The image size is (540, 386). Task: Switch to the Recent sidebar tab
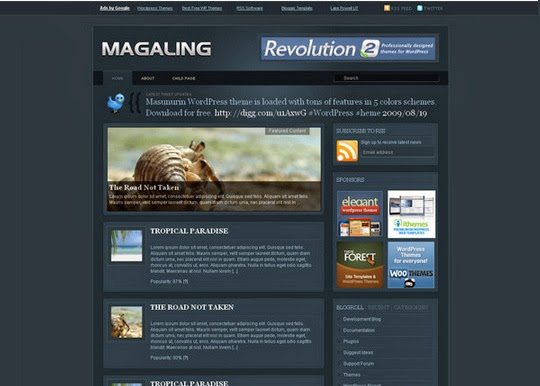tap(378, 307)
